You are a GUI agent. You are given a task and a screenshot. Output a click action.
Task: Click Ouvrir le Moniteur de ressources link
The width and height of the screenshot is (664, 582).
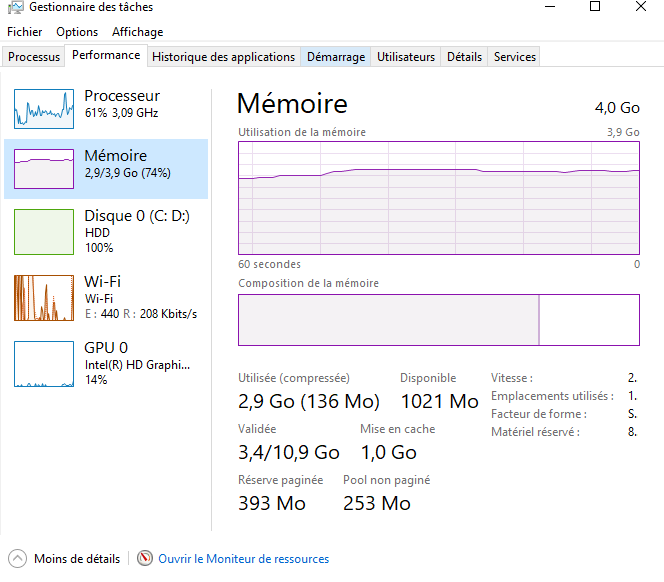(x=243, y=559)
